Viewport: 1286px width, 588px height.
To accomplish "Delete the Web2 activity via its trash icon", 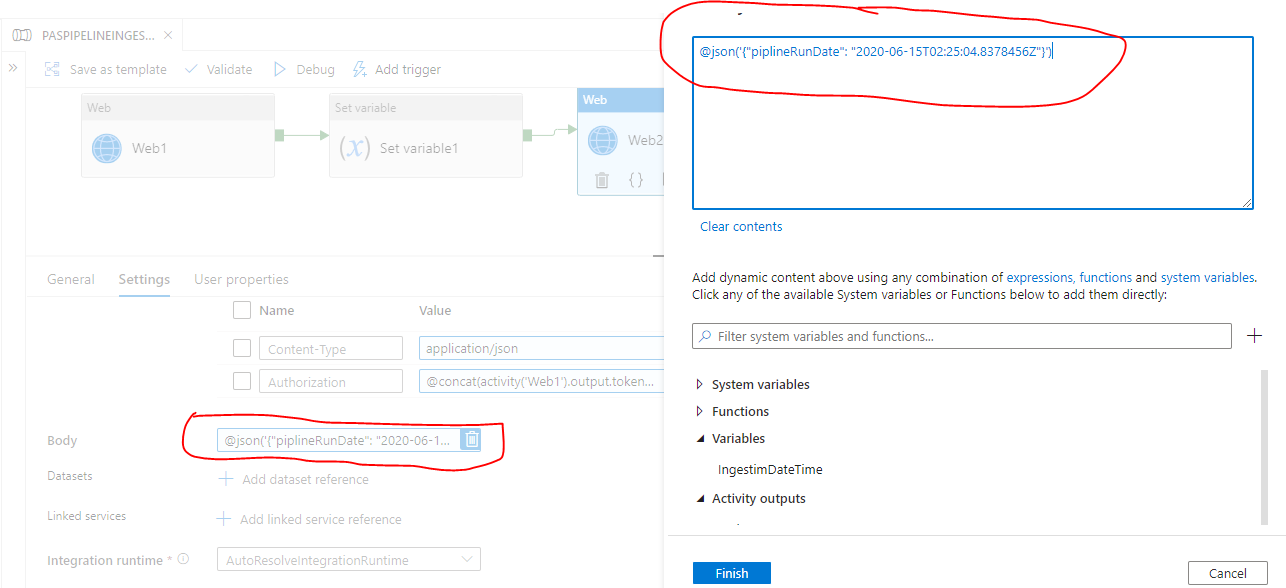I will tap(601, 180).
